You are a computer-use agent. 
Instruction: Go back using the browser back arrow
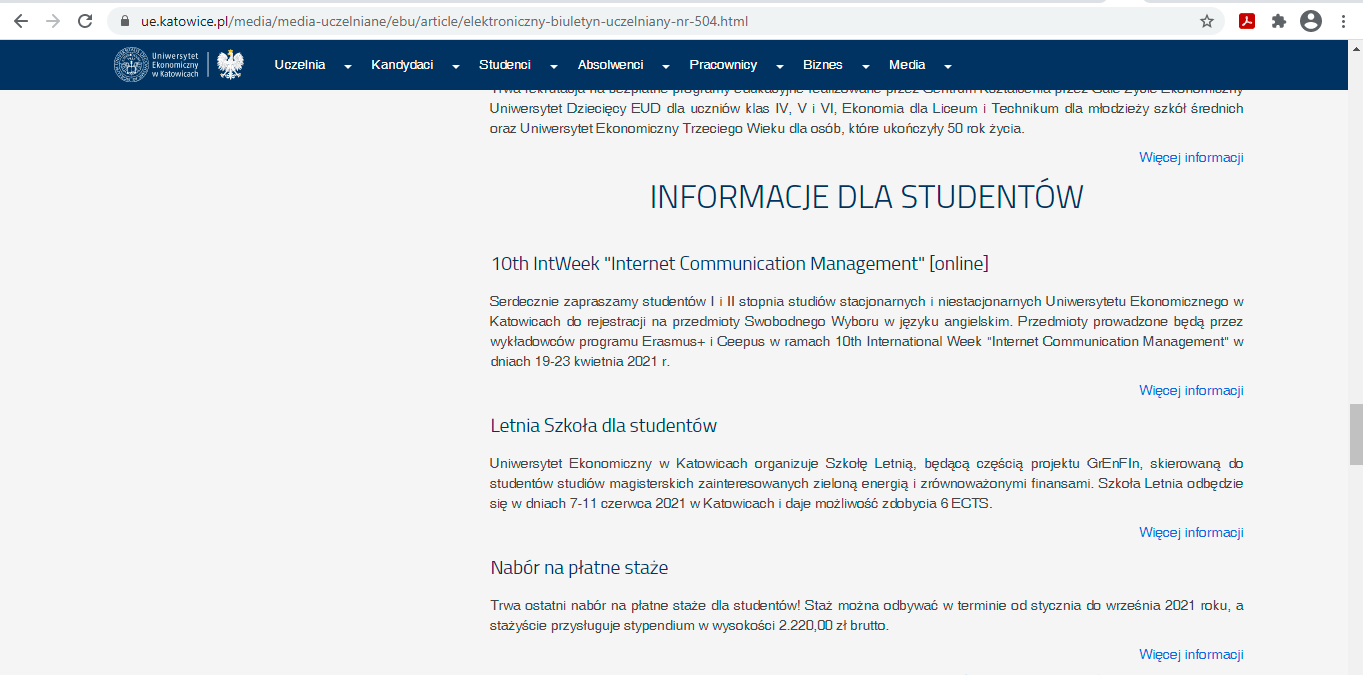click(x=21, y=21)
